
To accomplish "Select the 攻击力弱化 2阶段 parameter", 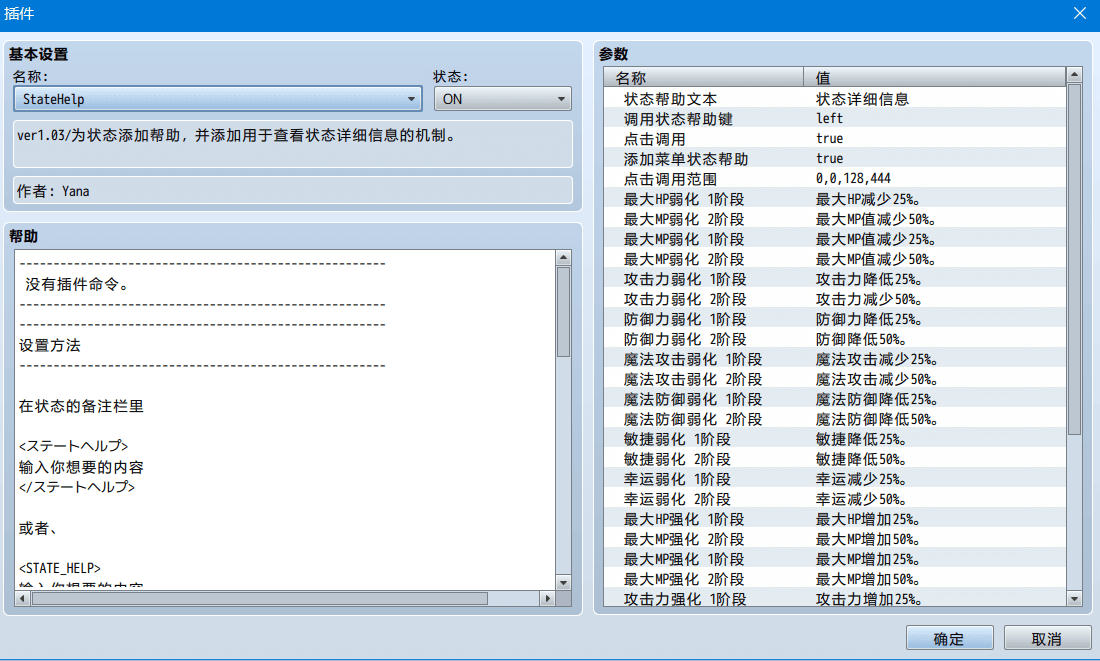I will pos(834,299).
